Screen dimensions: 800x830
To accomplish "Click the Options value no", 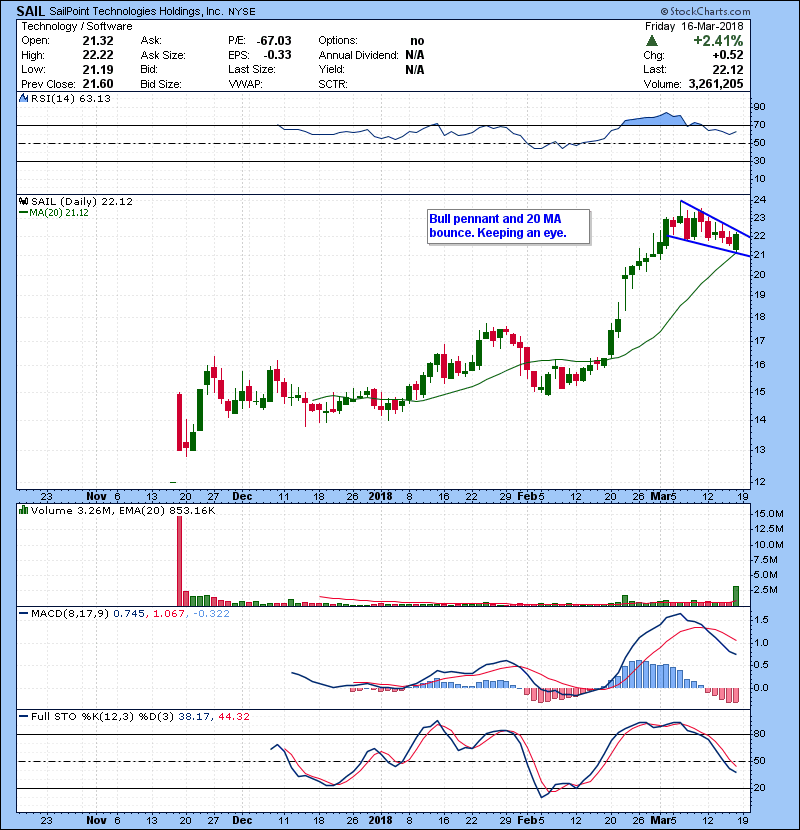I will tap(417, 41).
